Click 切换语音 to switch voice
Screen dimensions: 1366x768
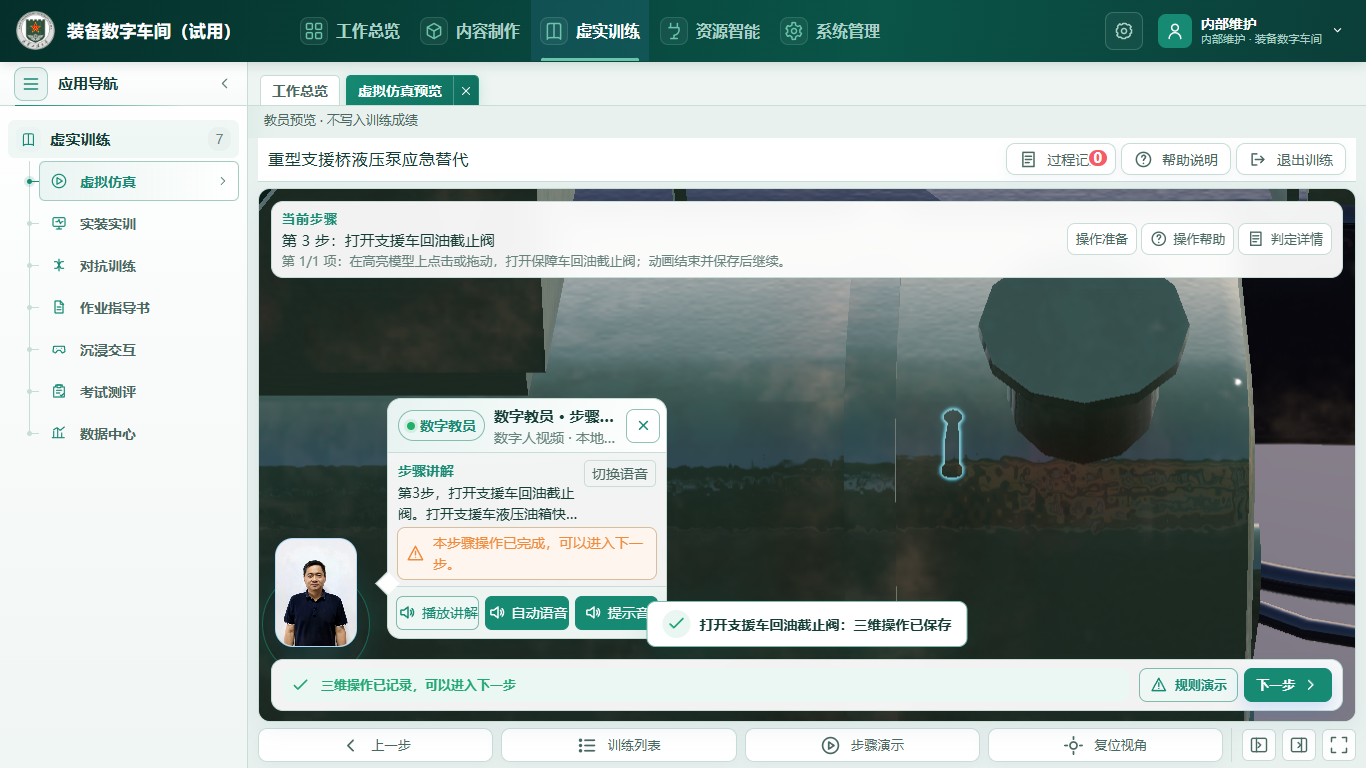(x=620, y=474)
